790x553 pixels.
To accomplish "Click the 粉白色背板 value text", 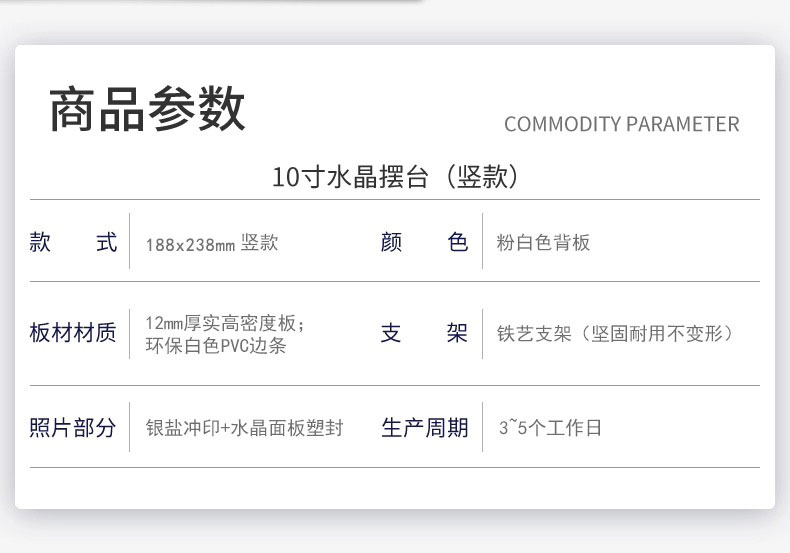I will tap(543, 242).
